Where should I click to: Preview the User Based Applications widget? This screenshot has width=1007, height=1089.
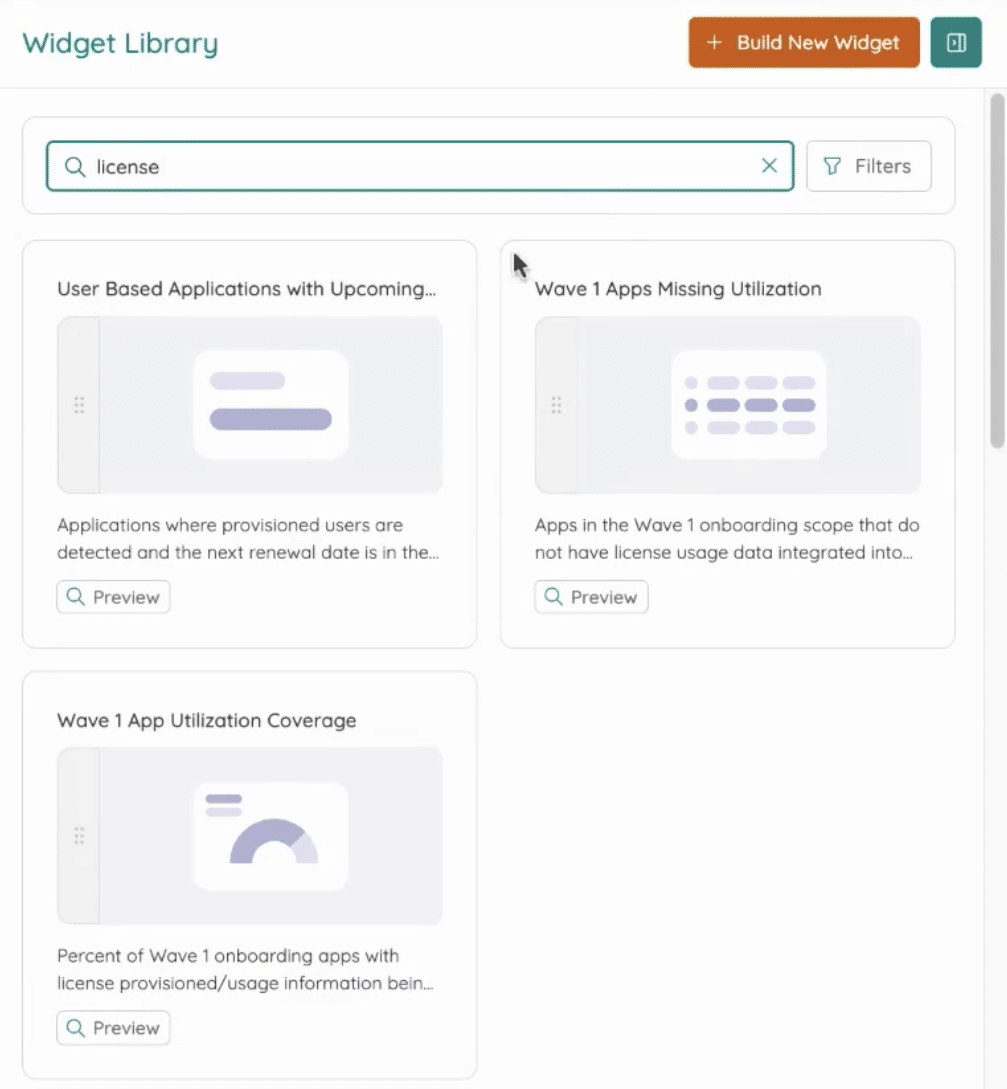(x=113, y=596)
